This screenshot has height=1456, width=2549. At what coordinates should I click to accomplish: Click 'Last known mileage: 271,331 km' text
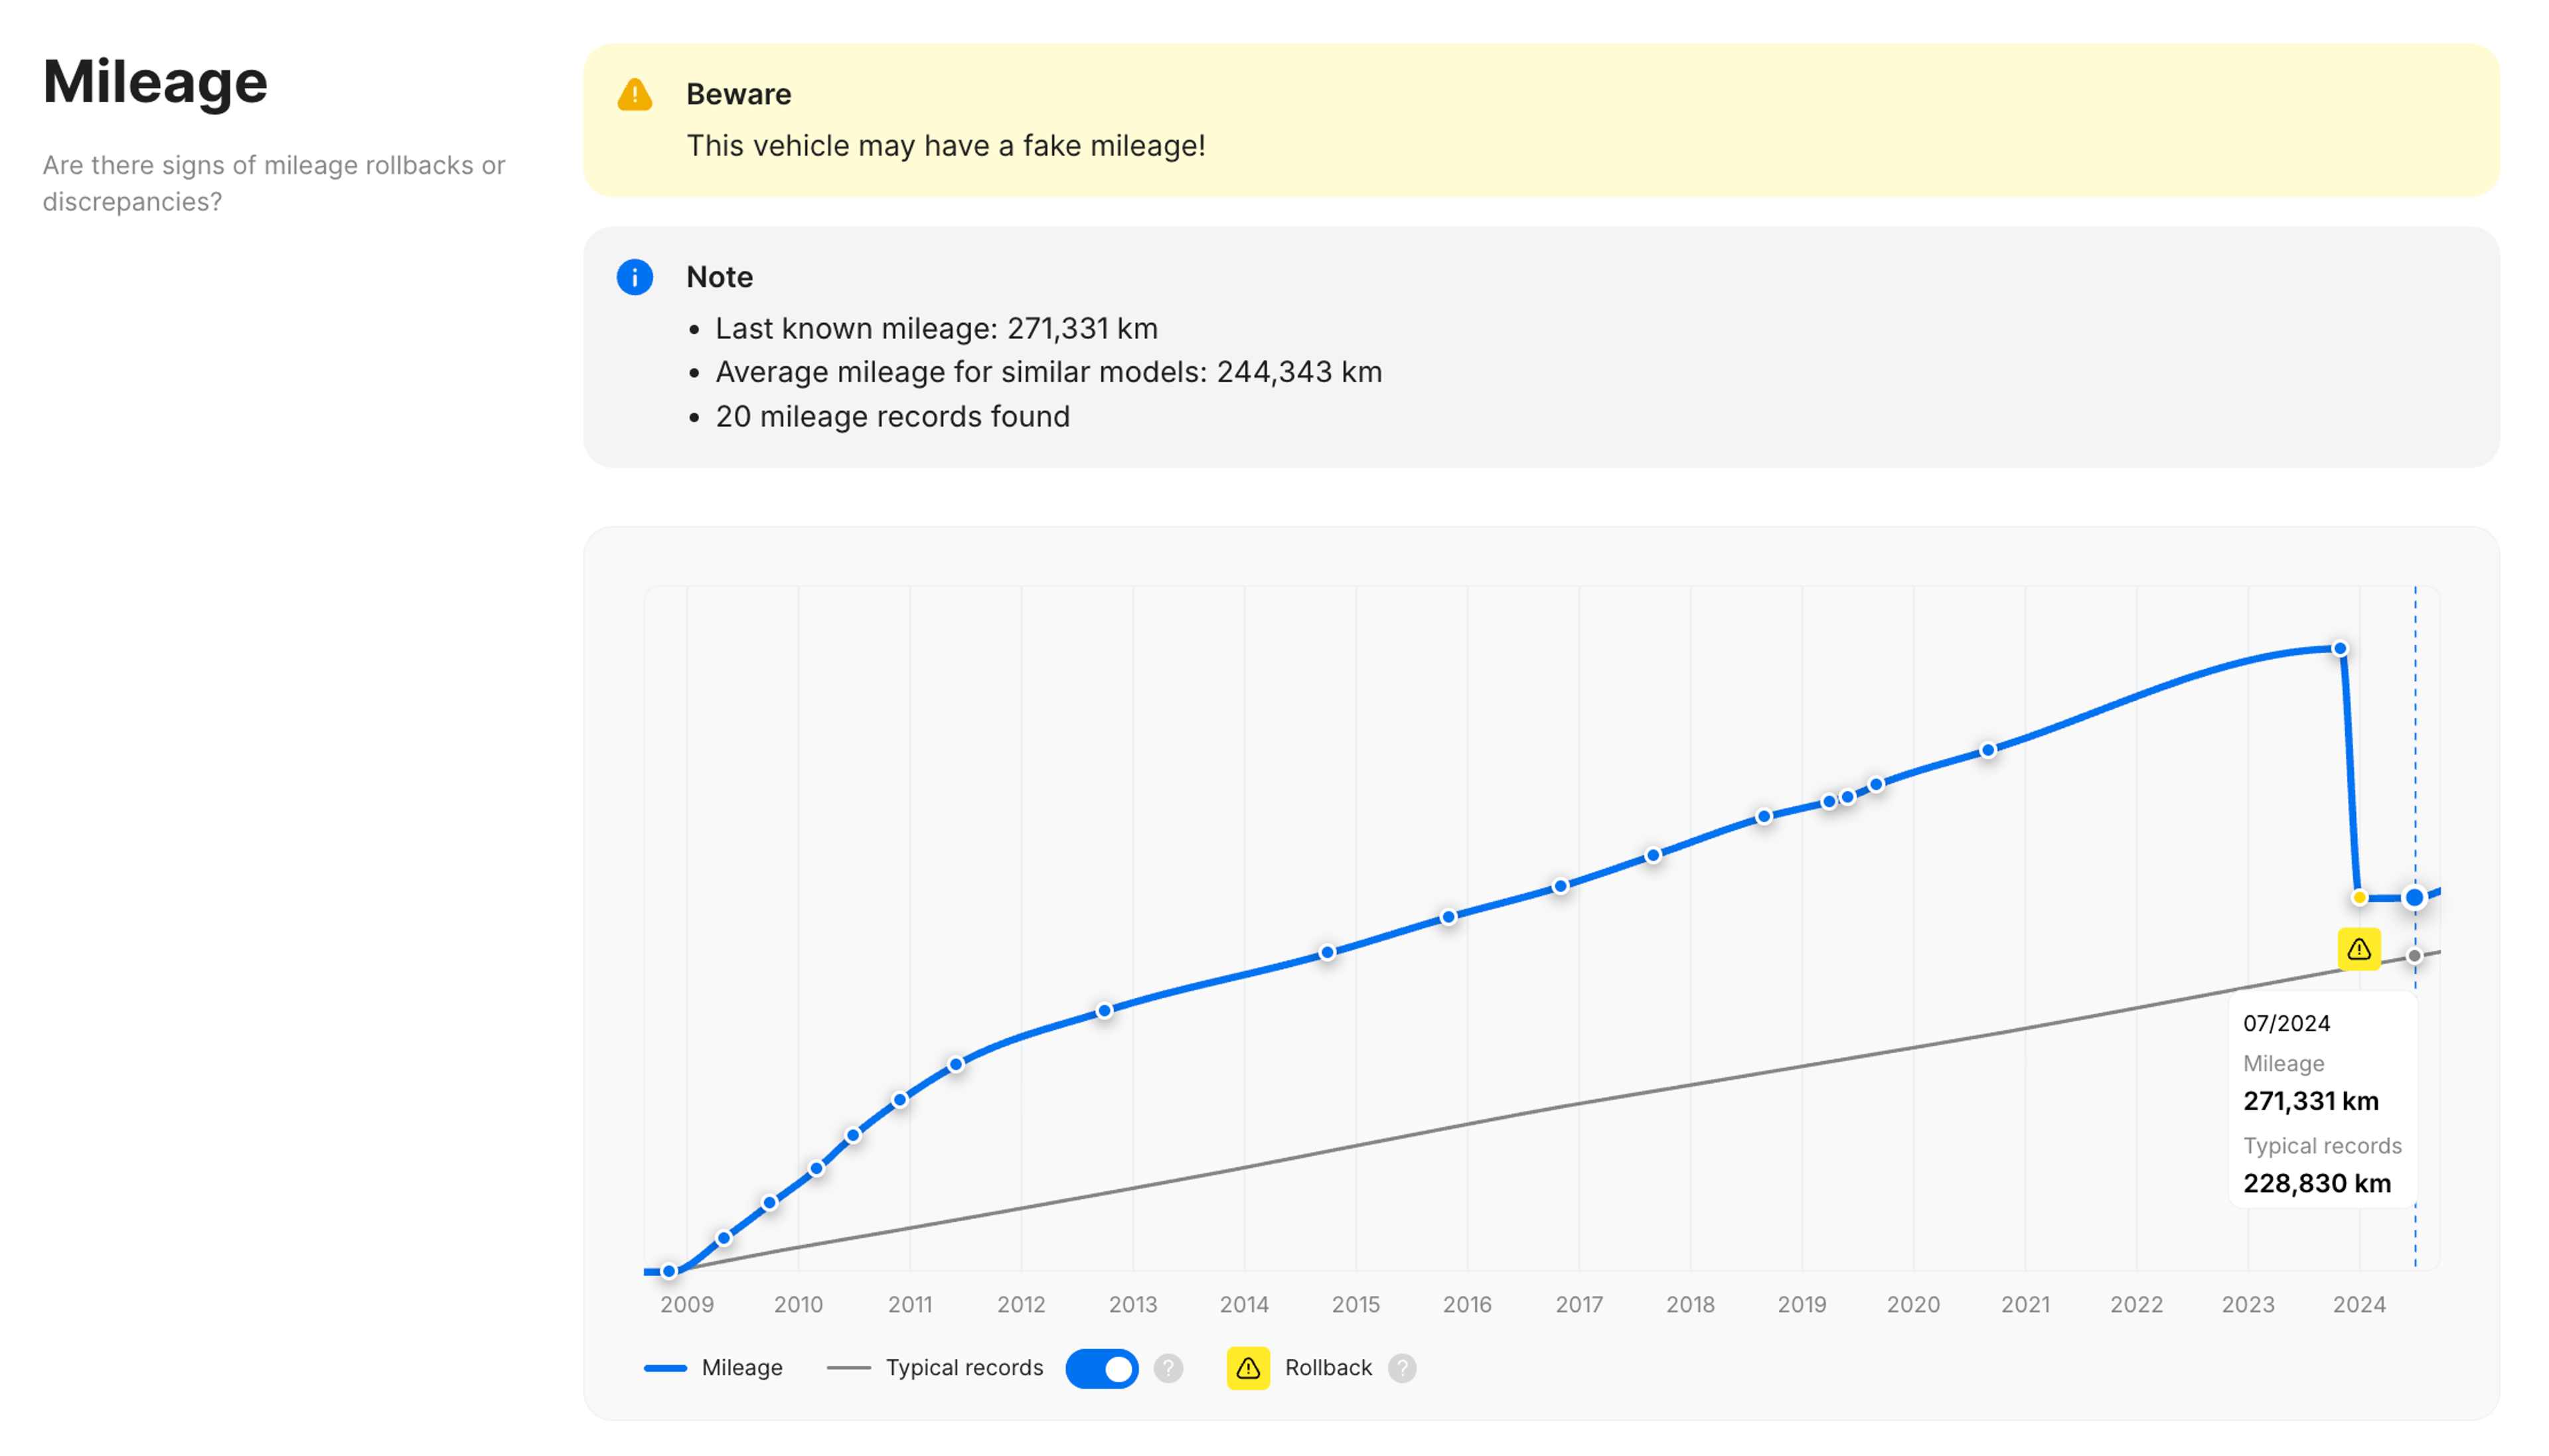[x=936, y=328]
